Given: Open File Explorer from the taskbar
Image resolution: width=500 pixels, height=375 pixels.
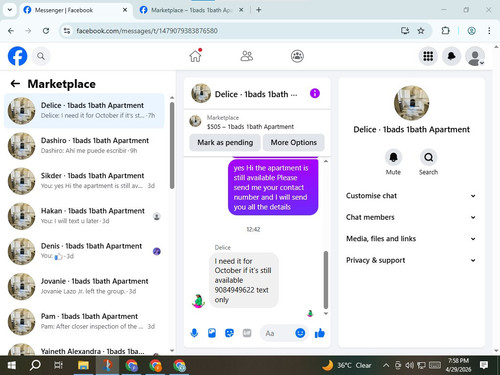Looking at the screenshot, I should pyautogui.click(x=83, y=365).
